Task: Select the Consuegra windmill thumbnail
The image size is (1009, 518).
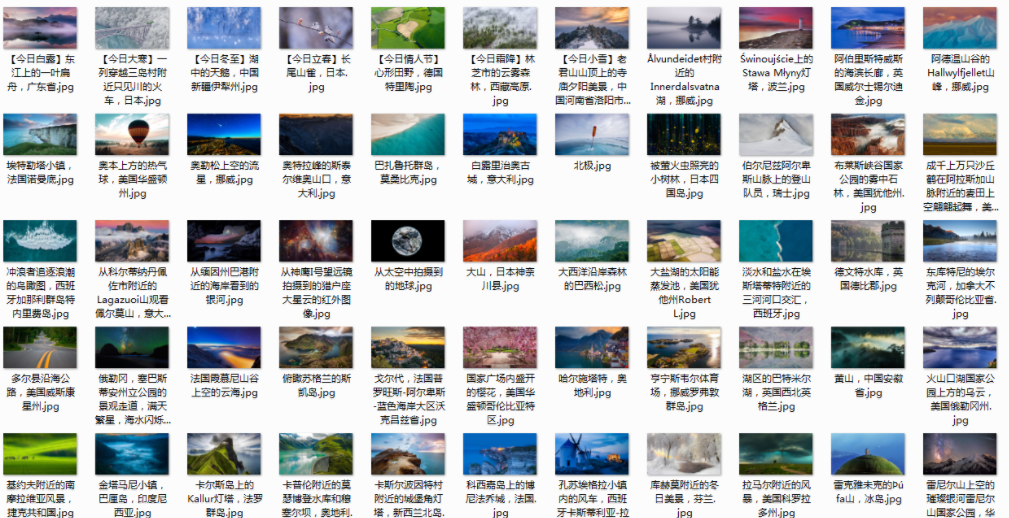Action: pos(592,453)
